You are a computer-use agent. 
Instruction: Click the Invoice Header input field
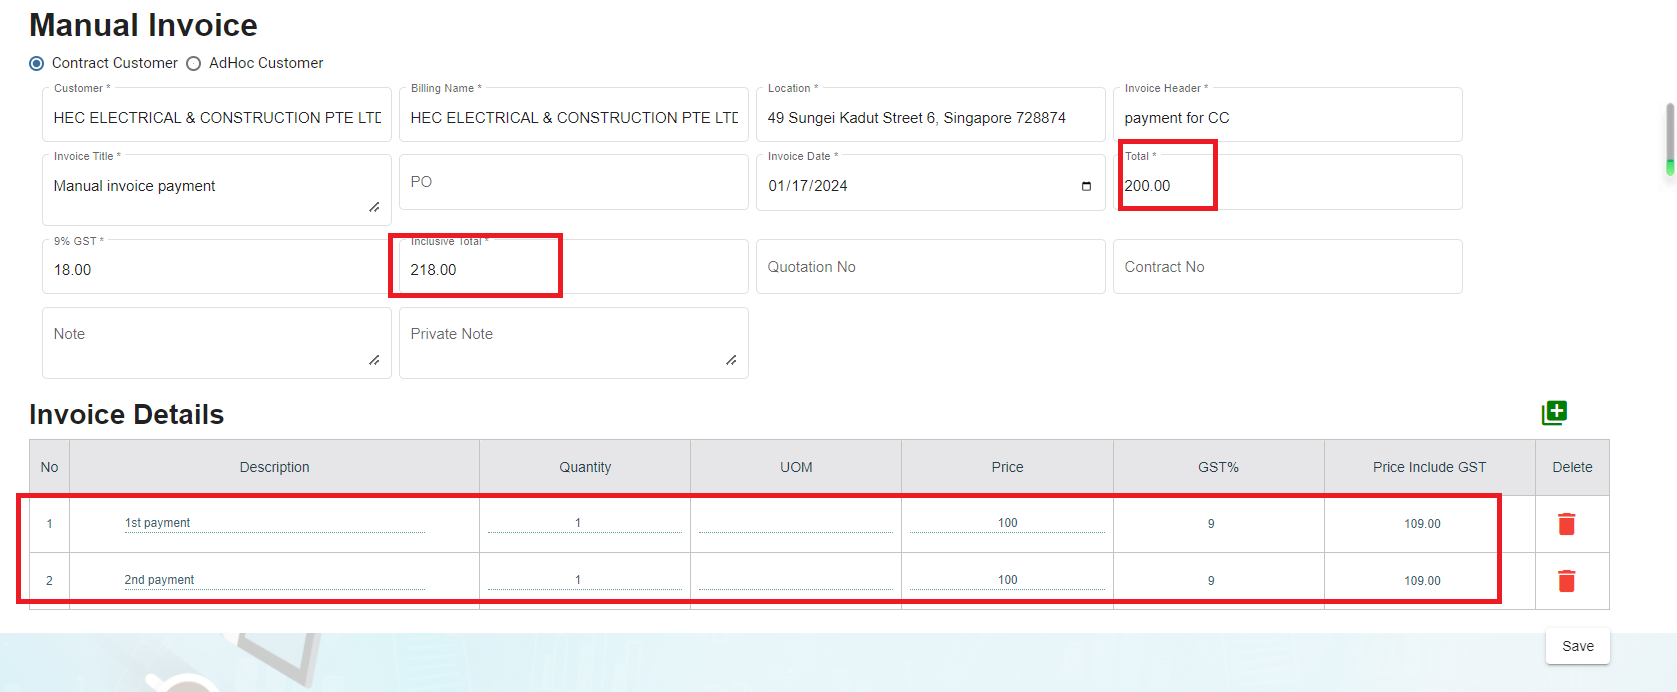[x=1287, y=118]
